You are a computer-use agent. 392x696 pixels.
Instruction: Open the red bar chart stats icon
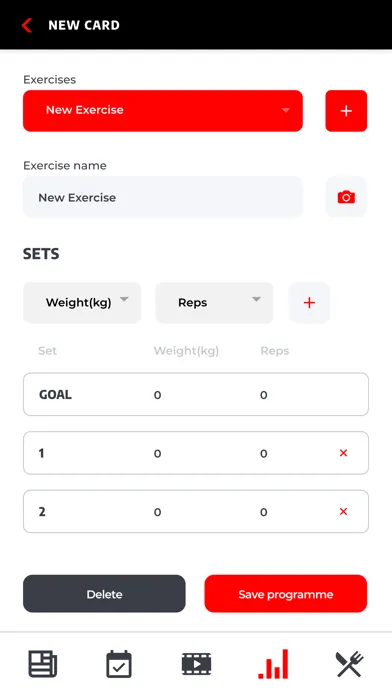[x=273, y=664]
